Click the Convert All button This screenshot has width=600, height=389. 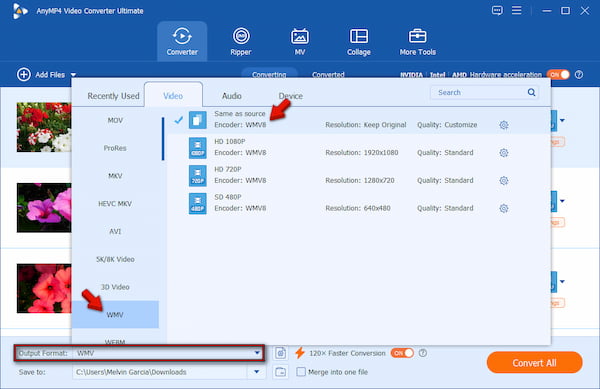tap(534, 363)
